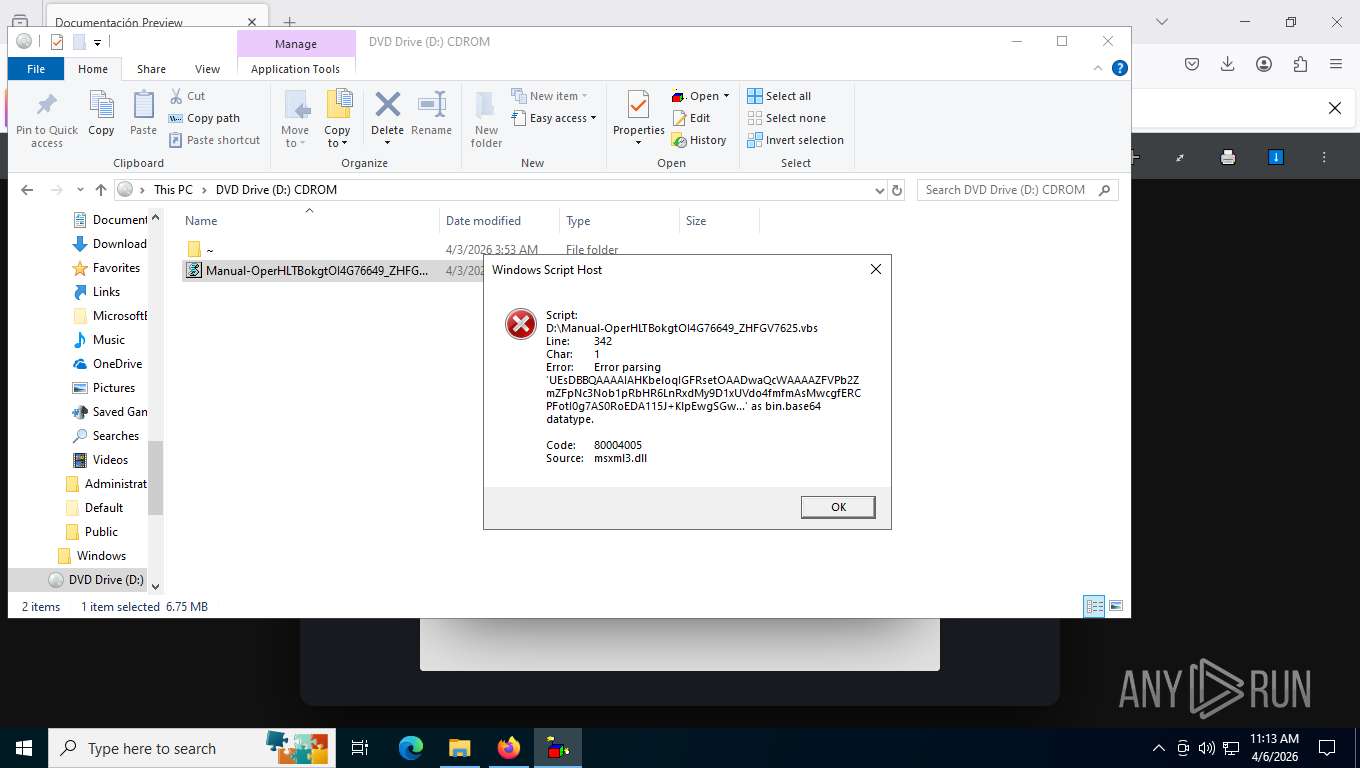This screenshot has width=1360, height=768.
Task: Click the Pin to Quick access icon
Action: point(47,119)
